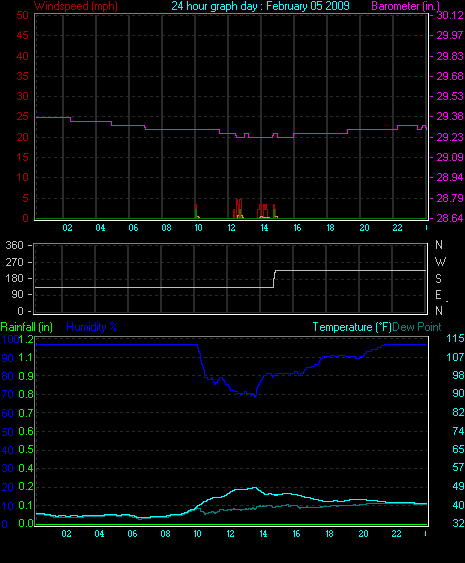This screenshot has height=563, width=465.
Task: Select the Humidity % legend label
Action: (x=92, y=327)
